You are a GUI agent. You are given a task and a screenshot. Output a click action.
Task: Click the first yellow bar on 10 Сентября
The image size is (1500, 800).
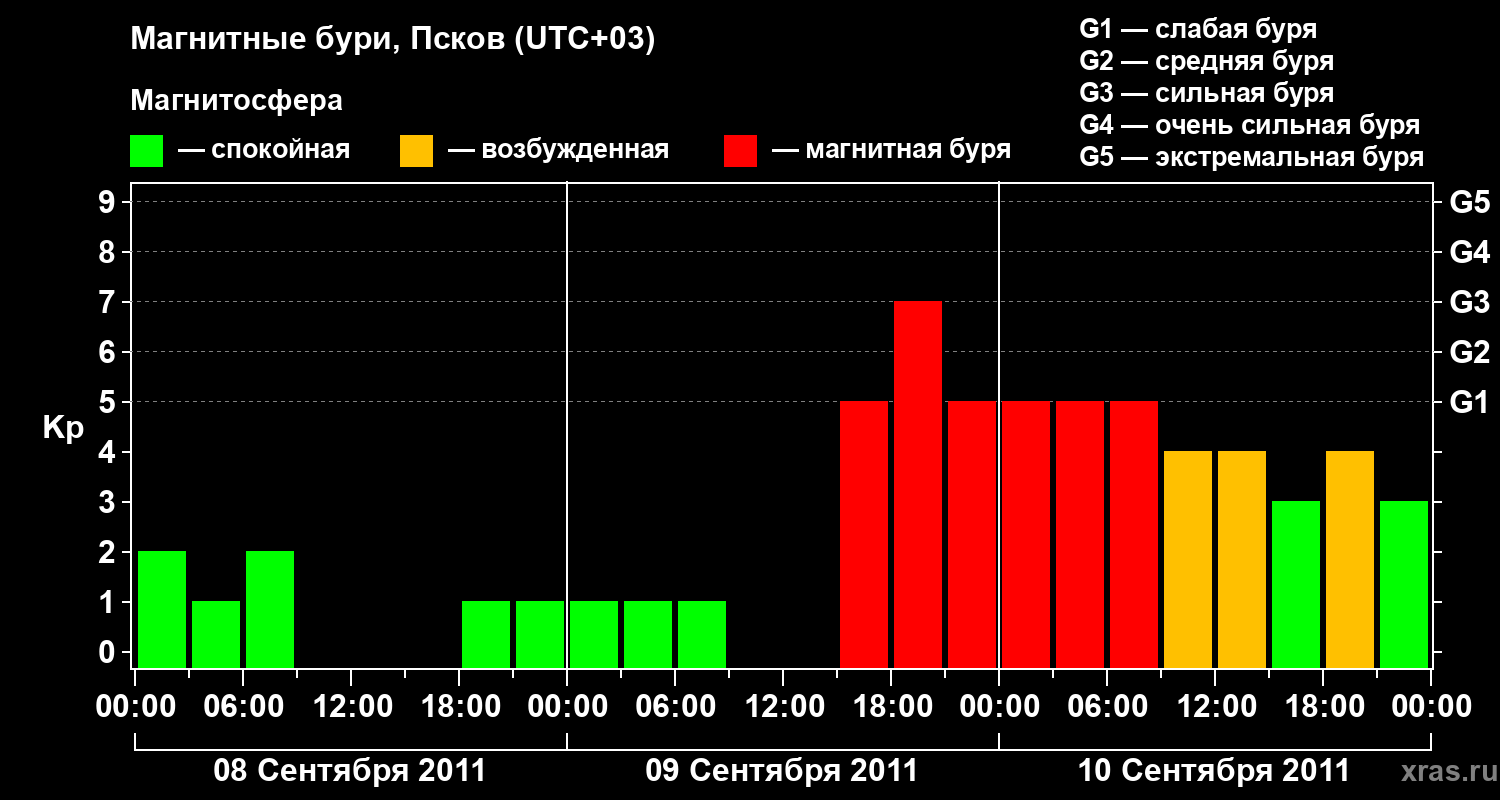click(1188, 559)
